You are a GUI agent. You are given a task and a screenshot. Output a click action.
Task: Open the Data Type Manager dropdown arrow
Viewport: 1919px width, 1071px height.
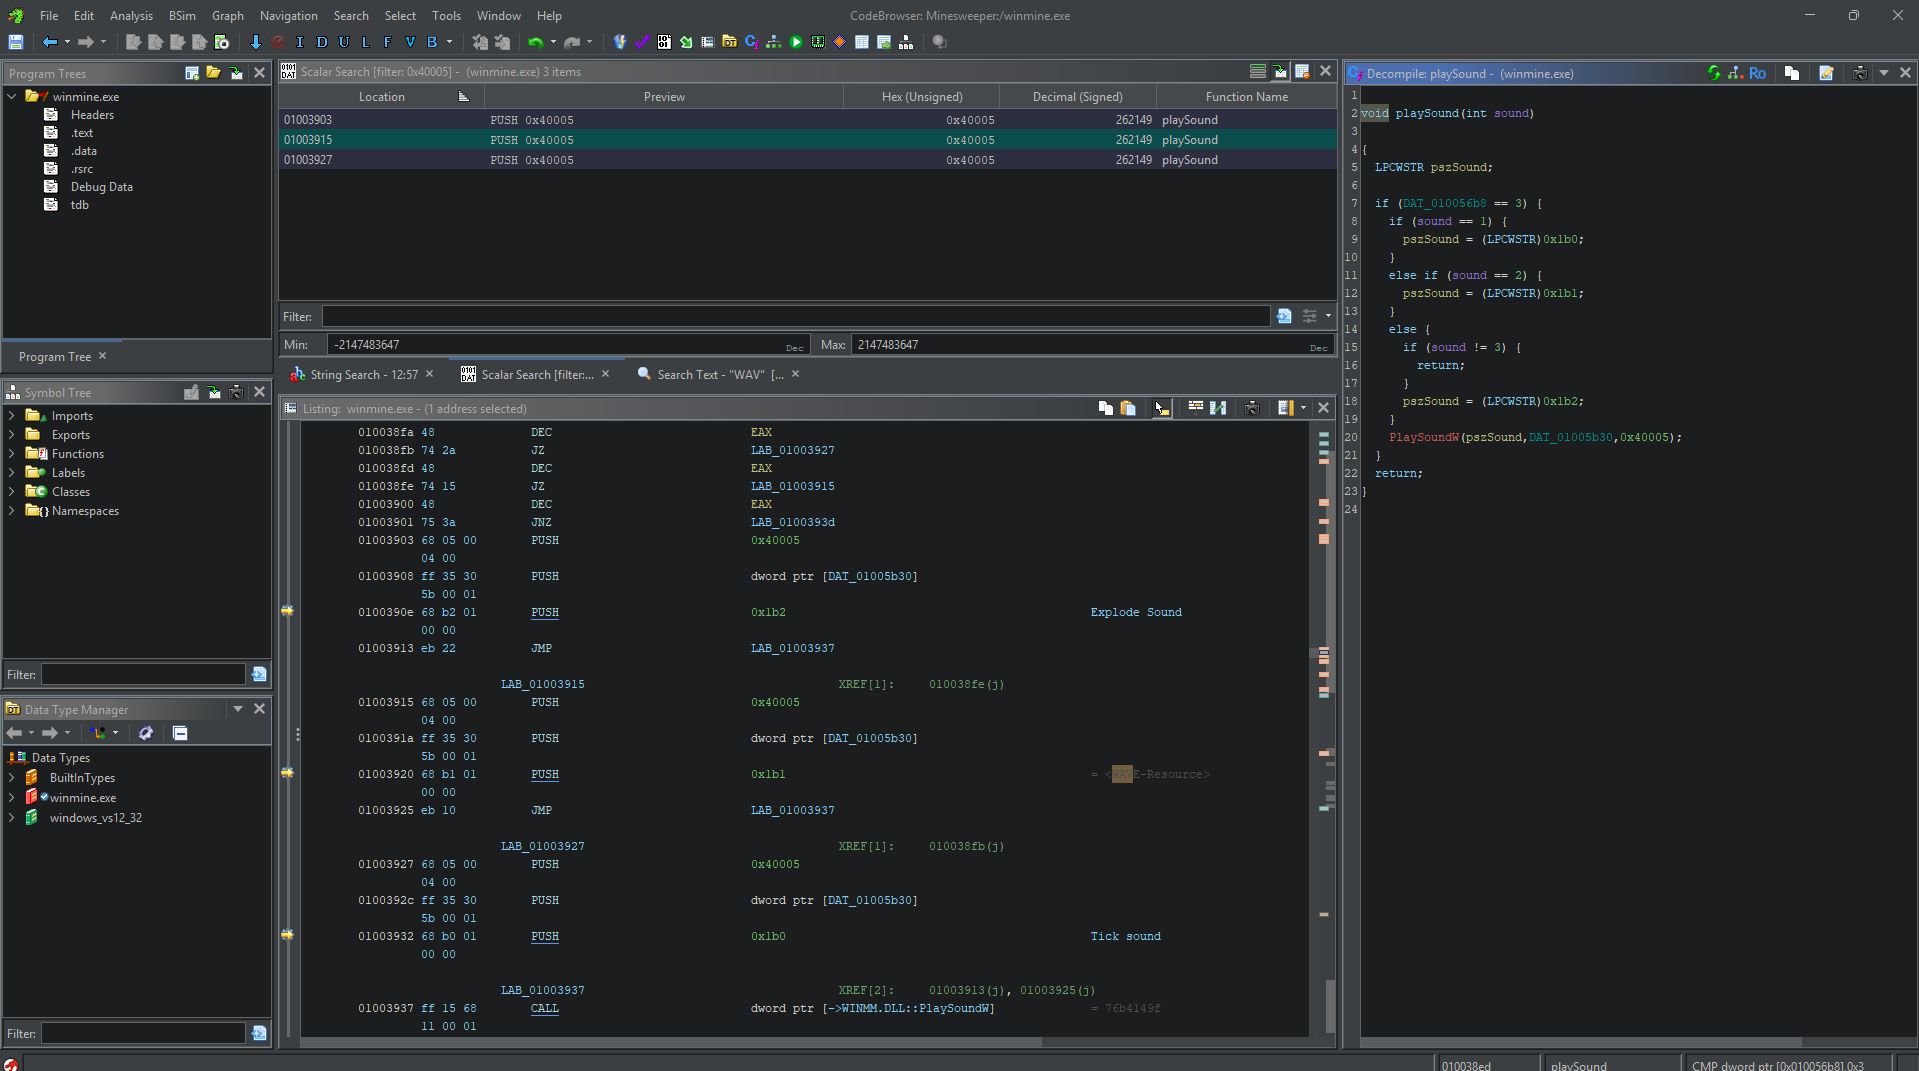pos(238,709)
